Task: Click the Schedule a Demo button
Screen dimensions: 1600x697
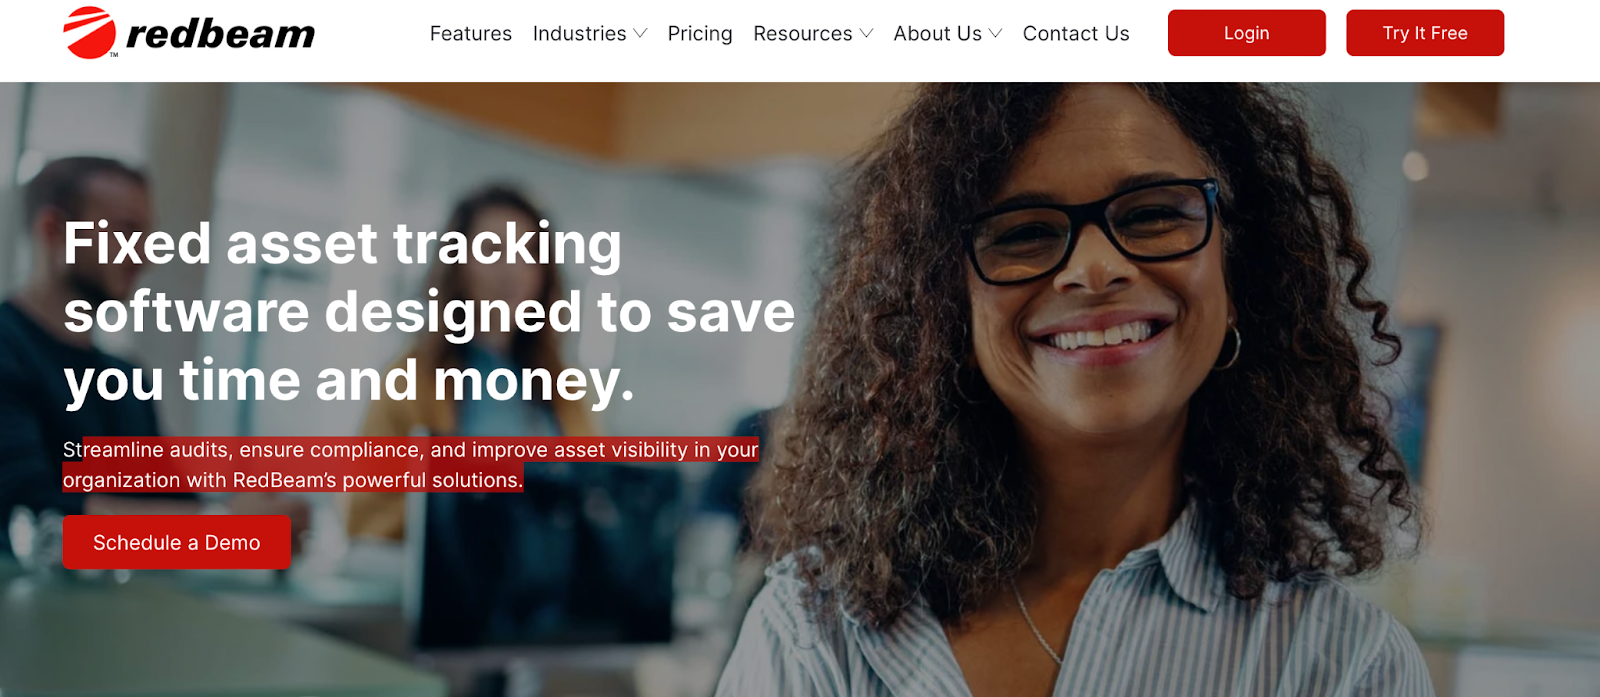Action: click(x=177, y=542)
